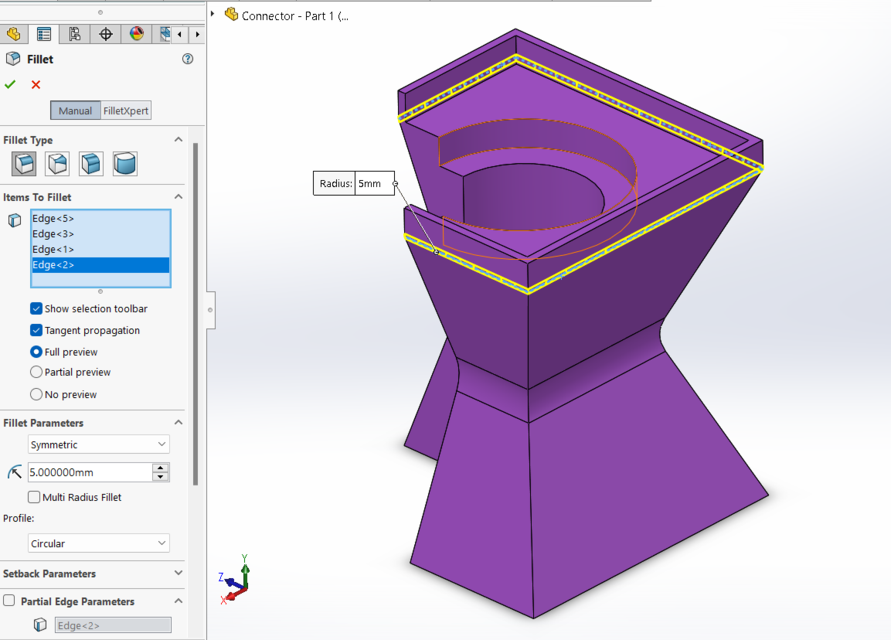Screen dimensions: 891x640
Task: Switch to the FilletXpert tab
Action: [124, 110]
